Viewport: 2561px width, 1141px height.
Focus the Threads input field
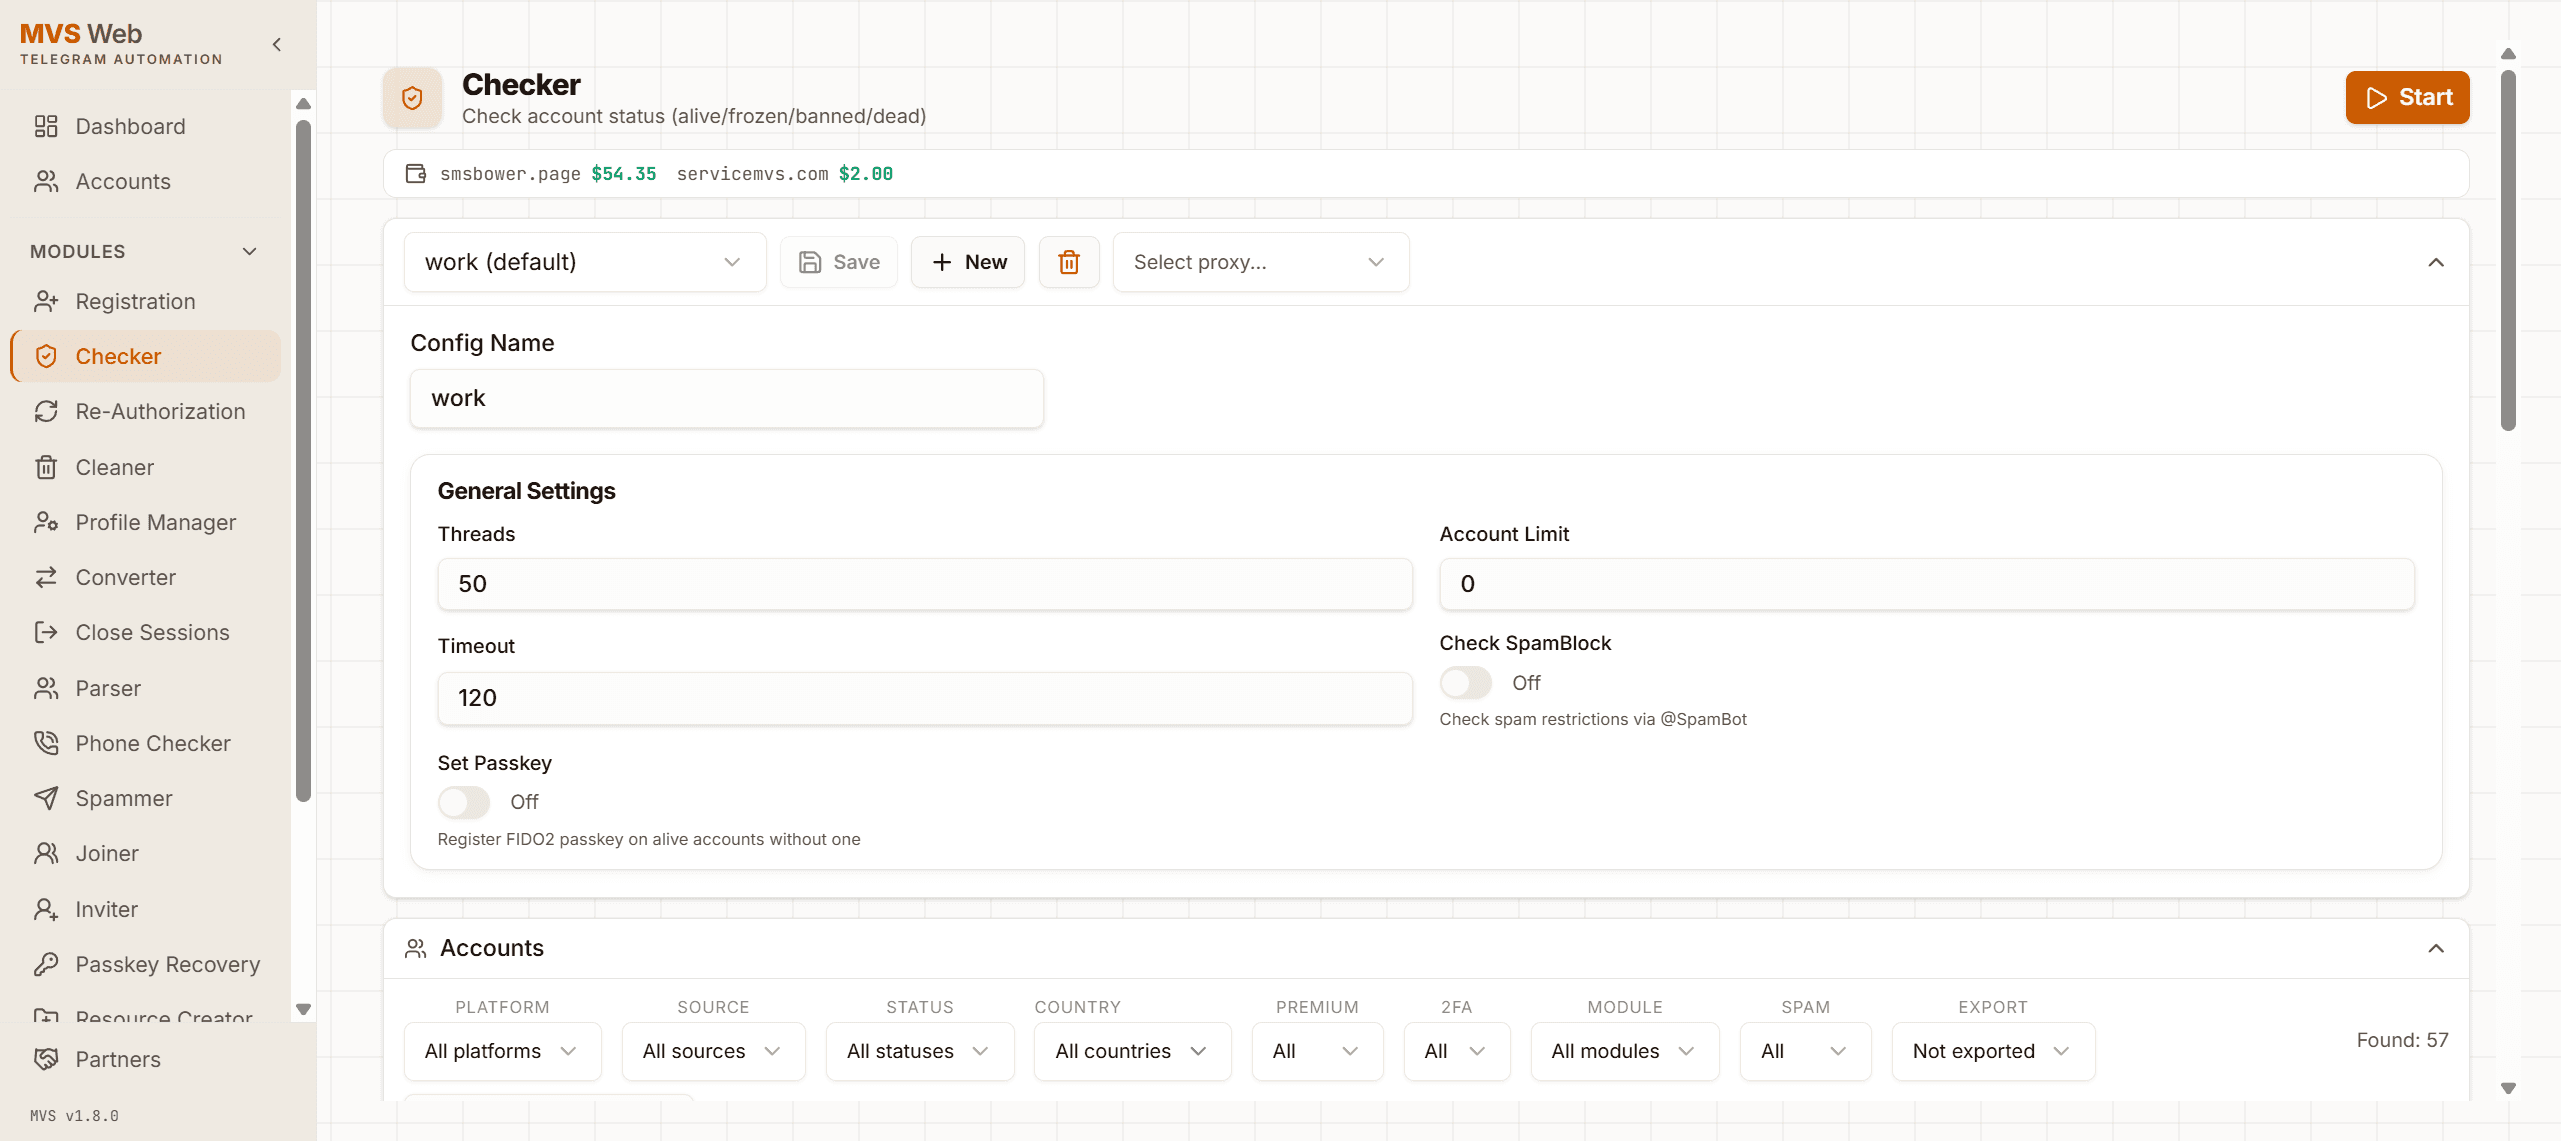click(x=925, y=584)
